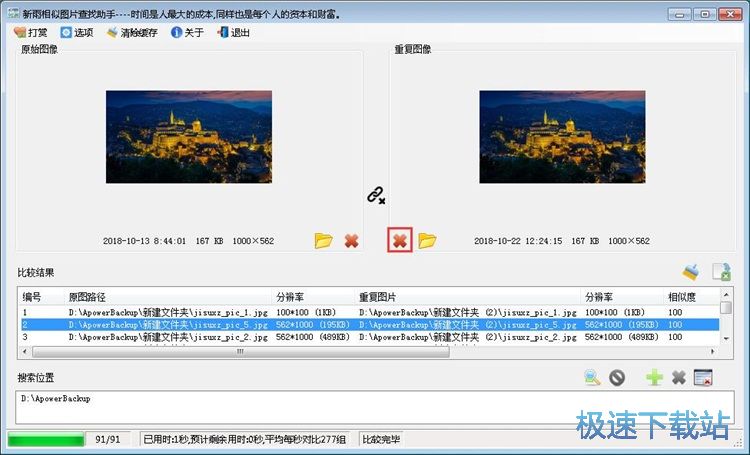Viewport: 750px width, 455px height.
Task: Open the 关于 about dialog
Action: tap(187, 33)
